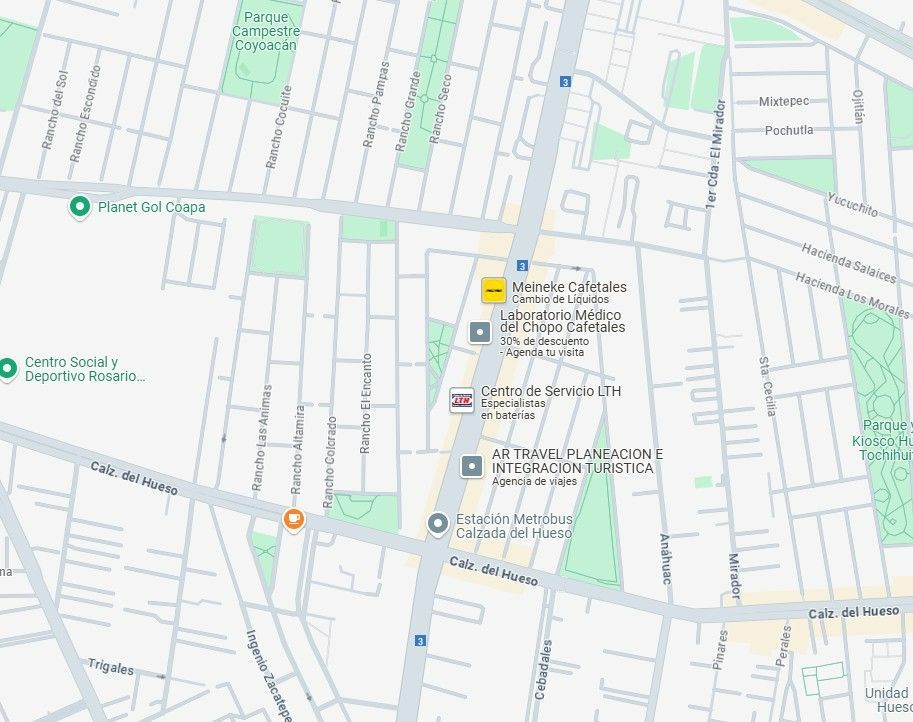Click the Rancho Seco street name
The width and height of the screenshot is (913, 722).
(x=440, y=109)
